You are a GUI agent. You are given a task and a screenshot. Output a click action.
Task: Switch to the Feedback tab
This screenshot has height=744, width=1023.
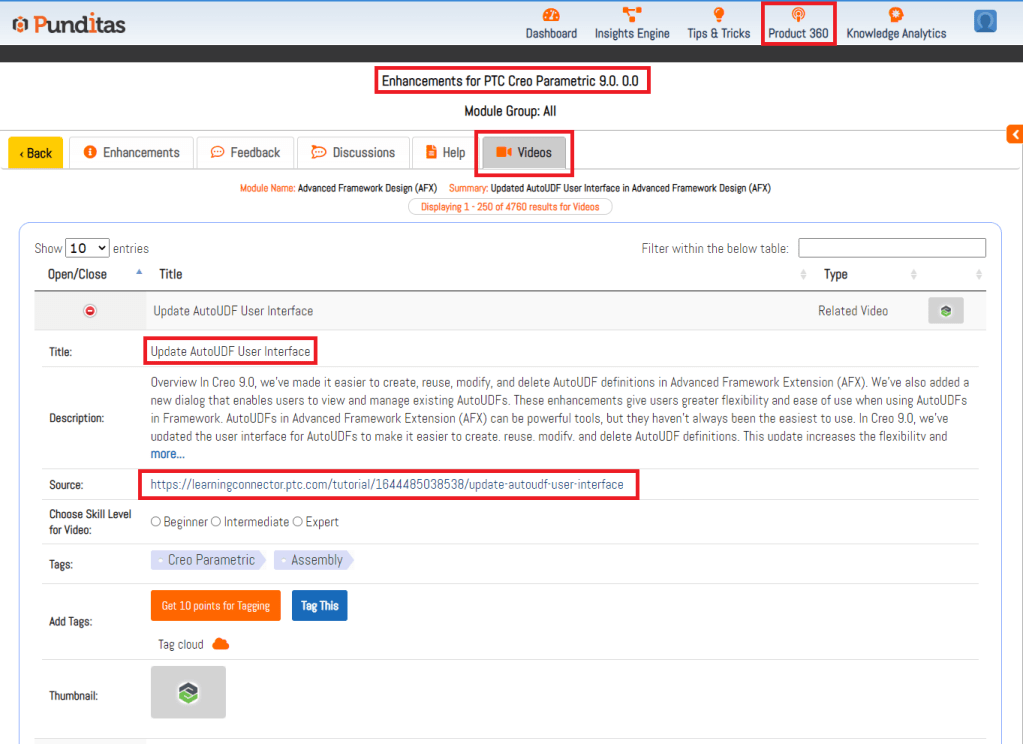pos(245,153)
